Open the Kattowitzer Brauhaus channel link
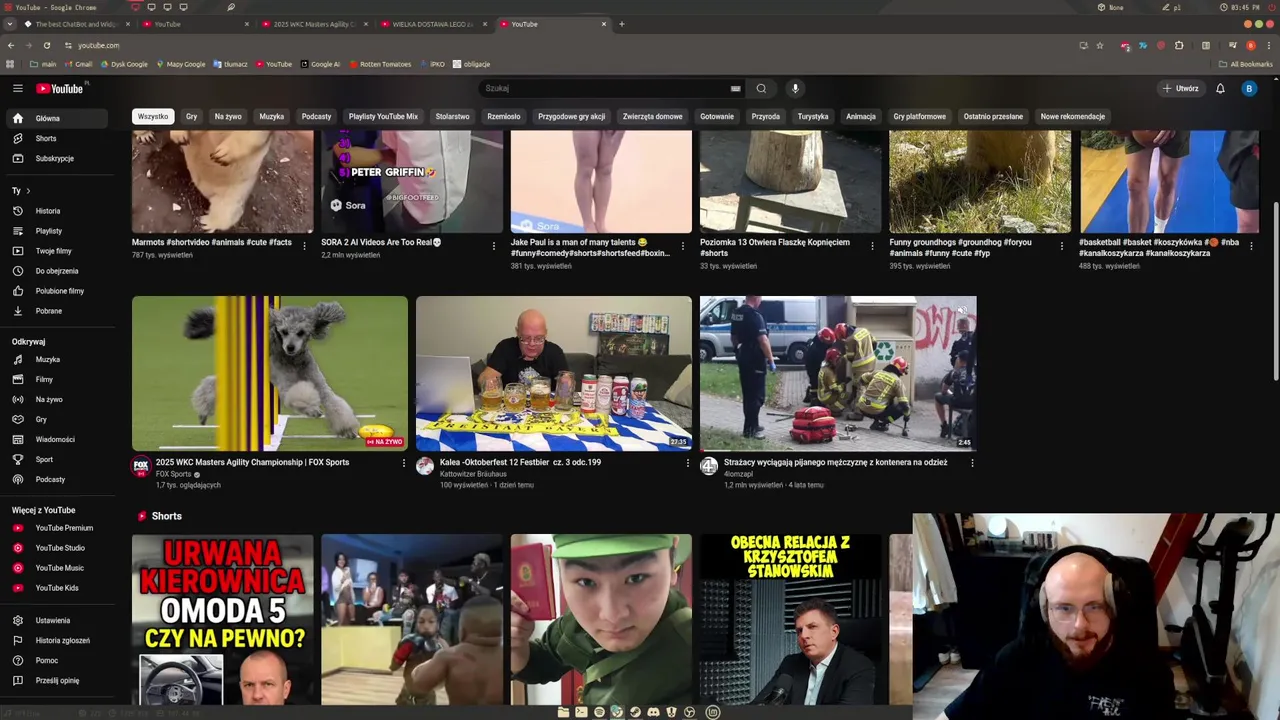Screen dimensions: 1280x720 473,474
